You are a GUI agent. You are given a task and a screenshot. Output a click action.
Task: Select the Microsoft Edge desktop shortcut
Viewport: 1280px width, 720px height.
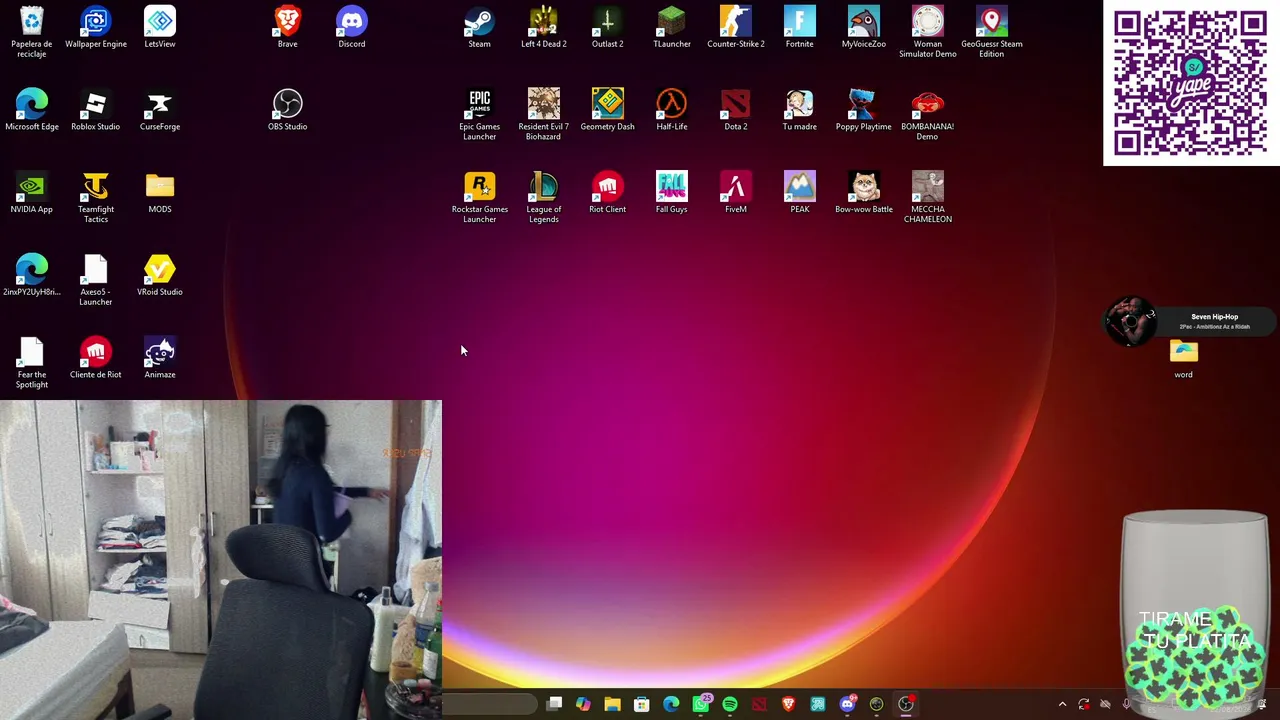(x=32, y=110)
